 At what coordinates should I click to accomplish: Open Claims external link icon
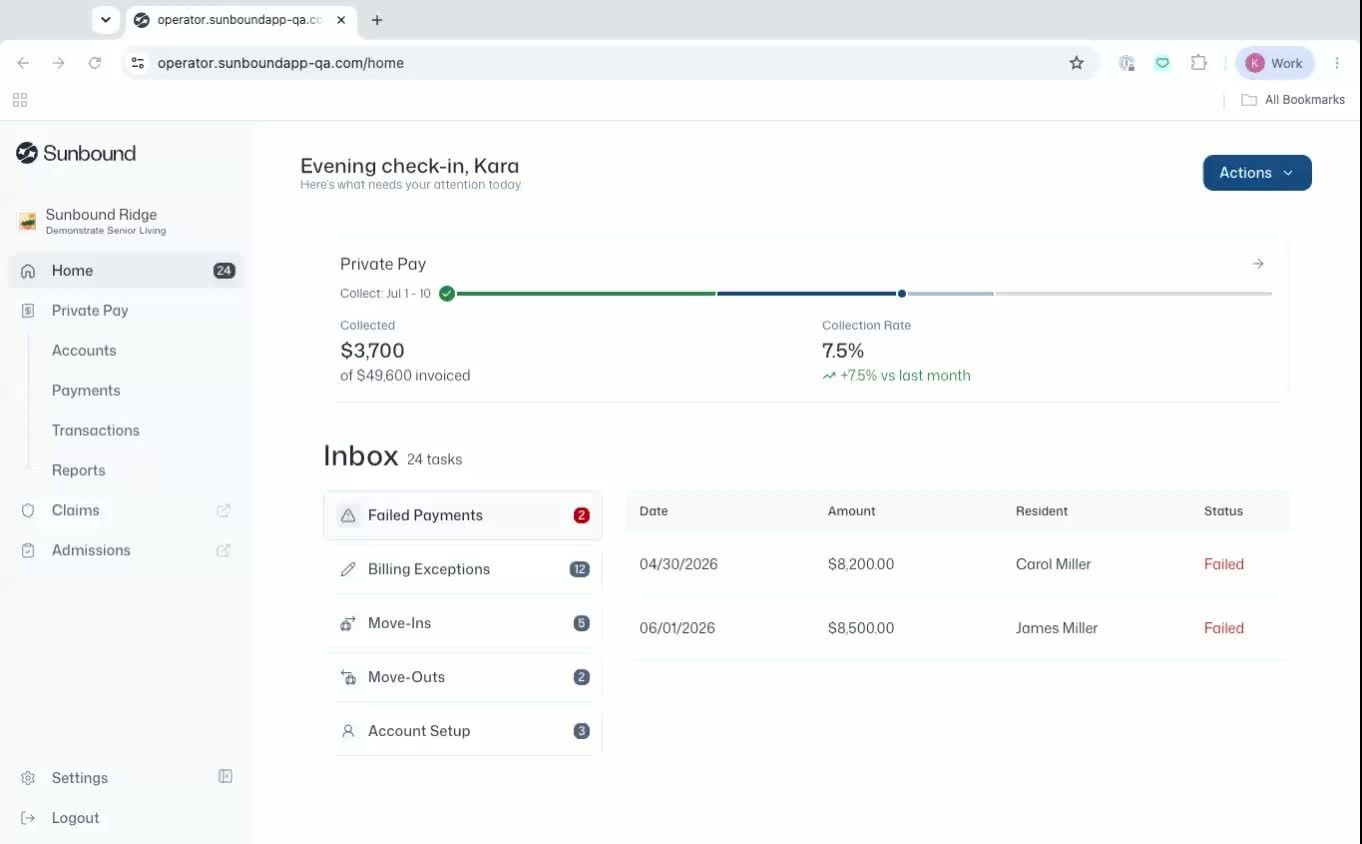224,510
